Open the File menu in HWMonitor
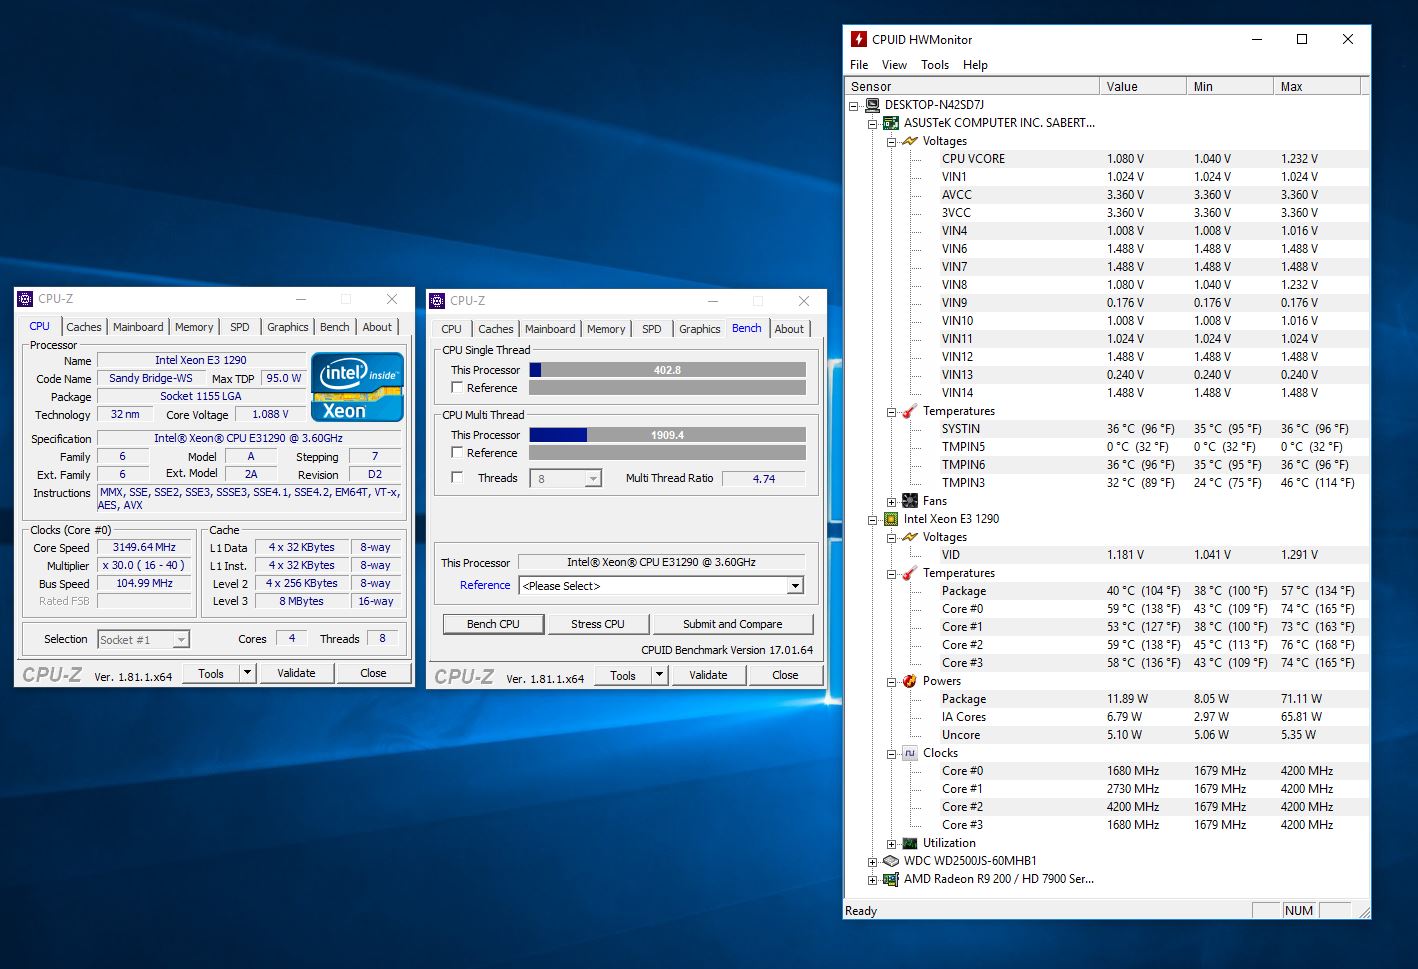 [859, 65]
